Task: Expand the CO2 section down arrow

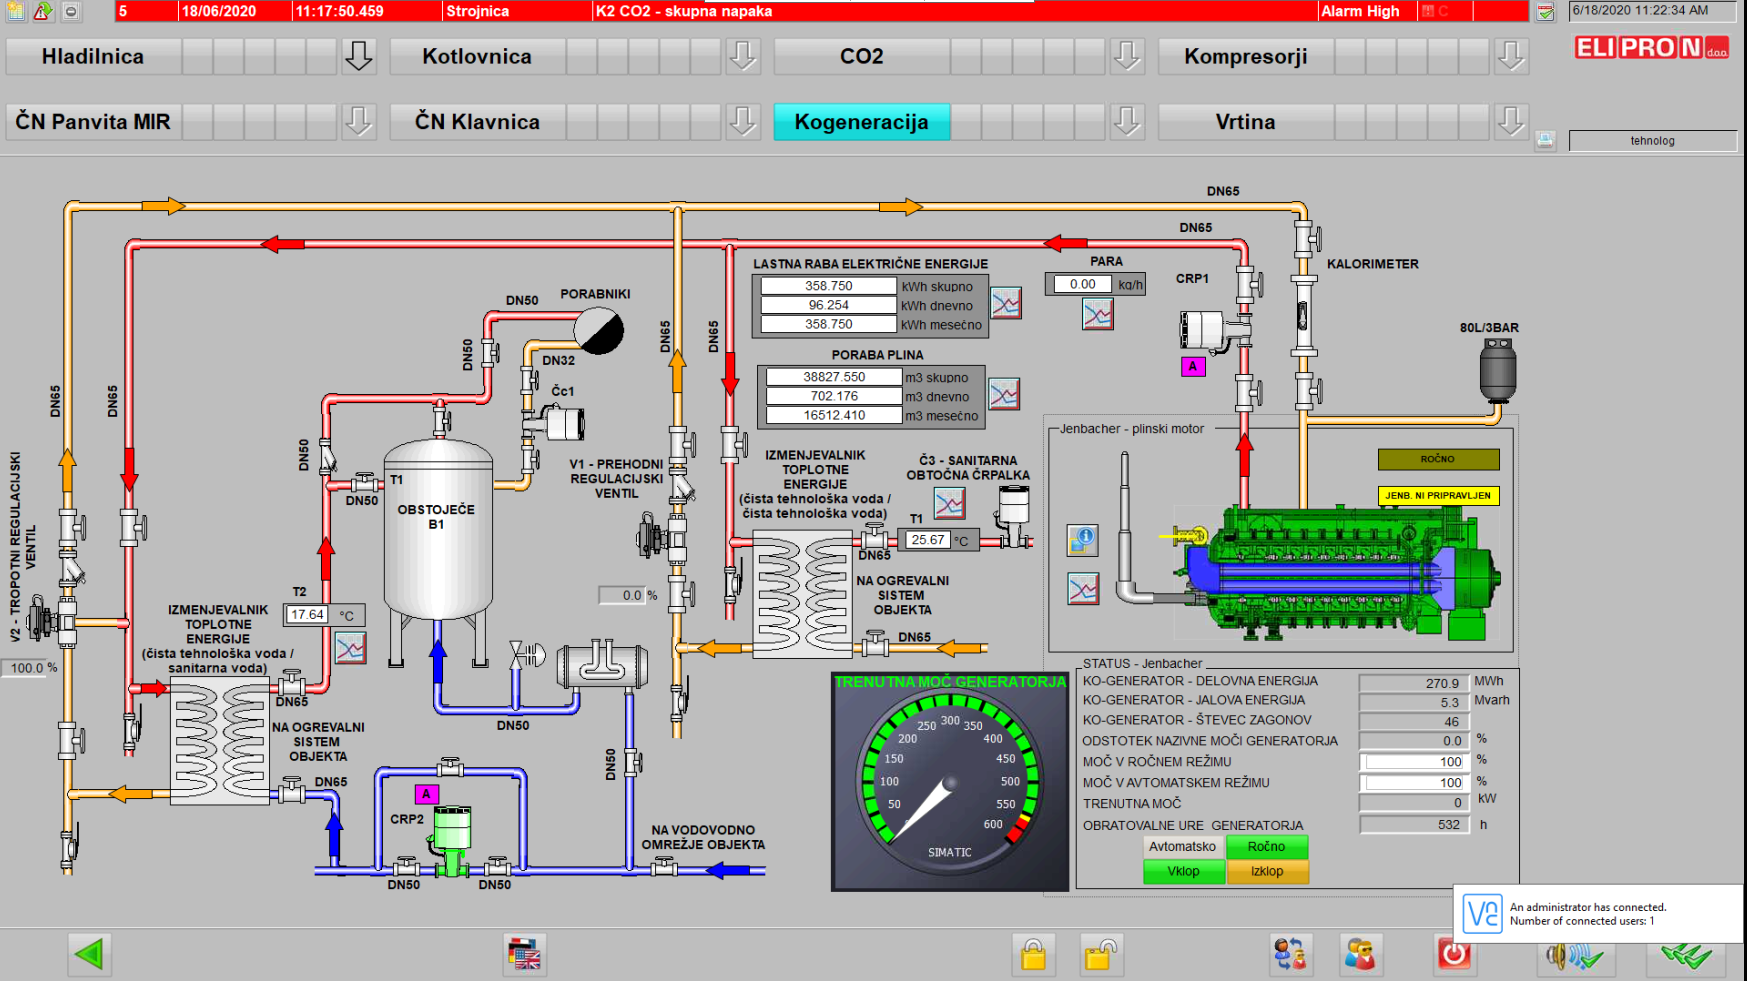Action: [1126, 57]
